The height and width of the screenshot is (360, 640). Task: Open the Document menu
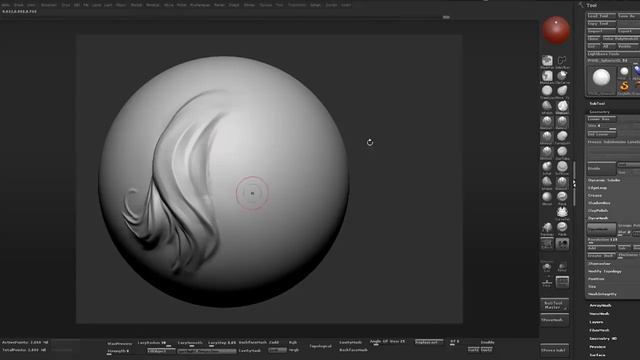[49, 5]
